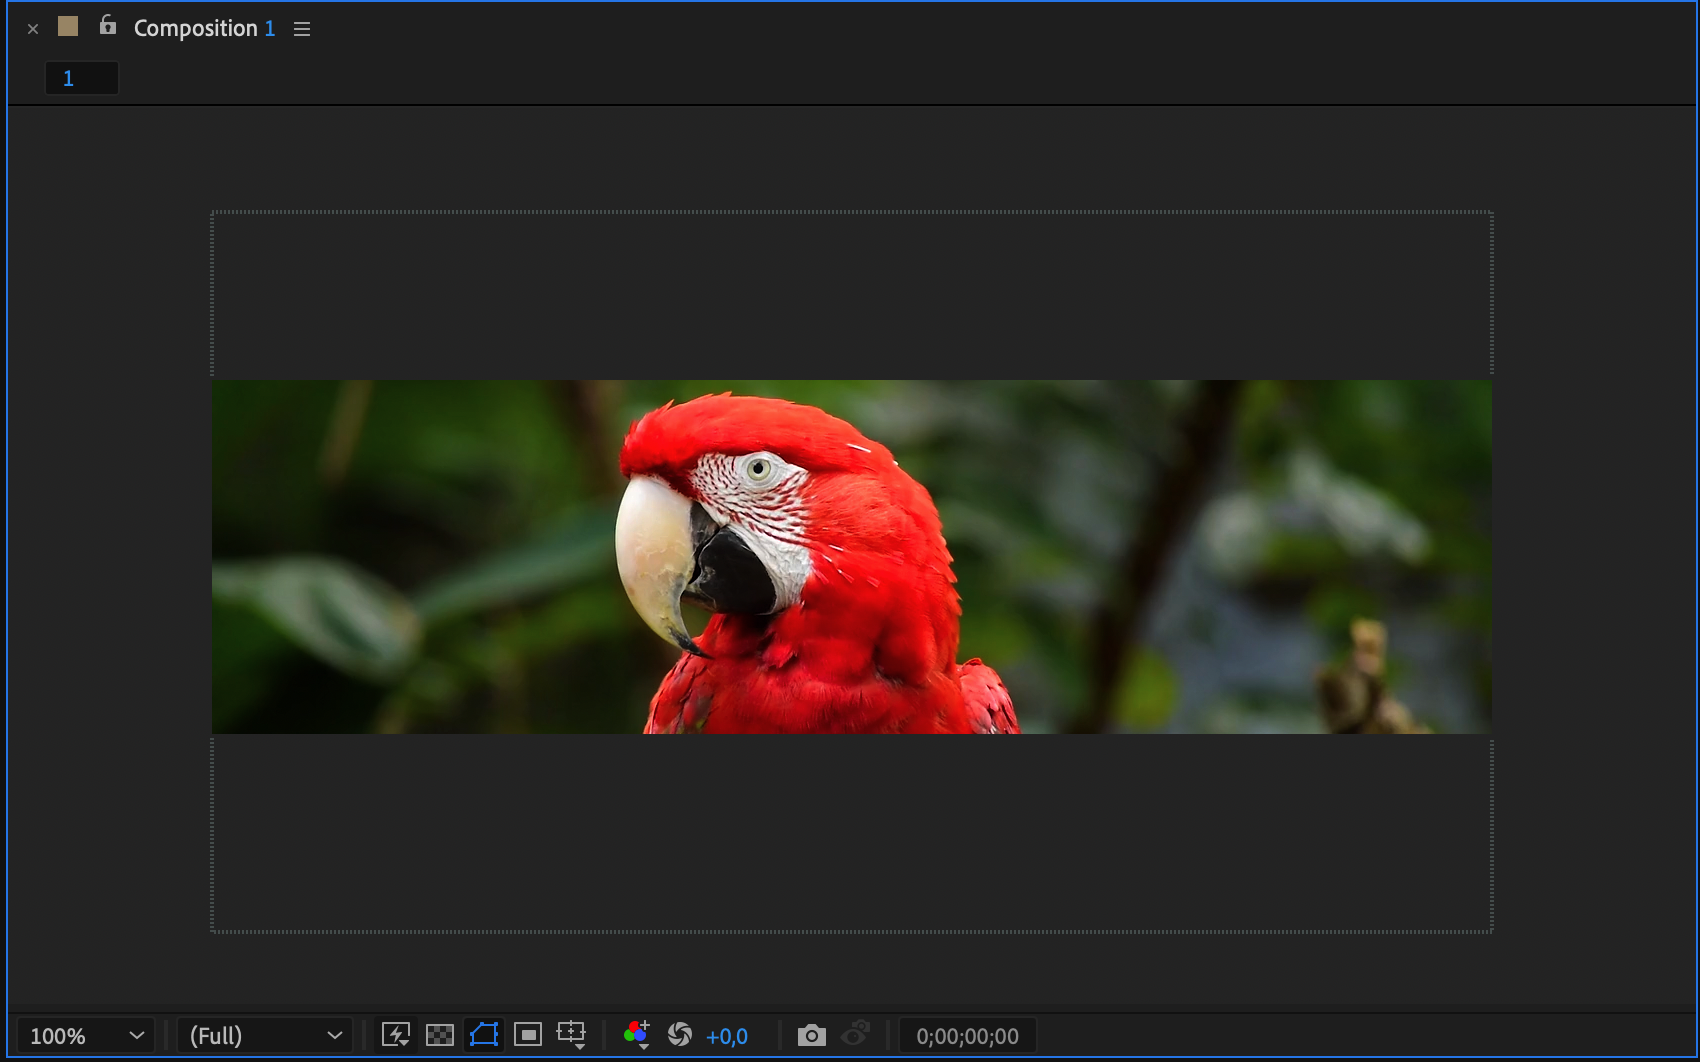Click the tan panel label color swatch
Screen dimensions: 1700x1062
(x=68, y=27)
